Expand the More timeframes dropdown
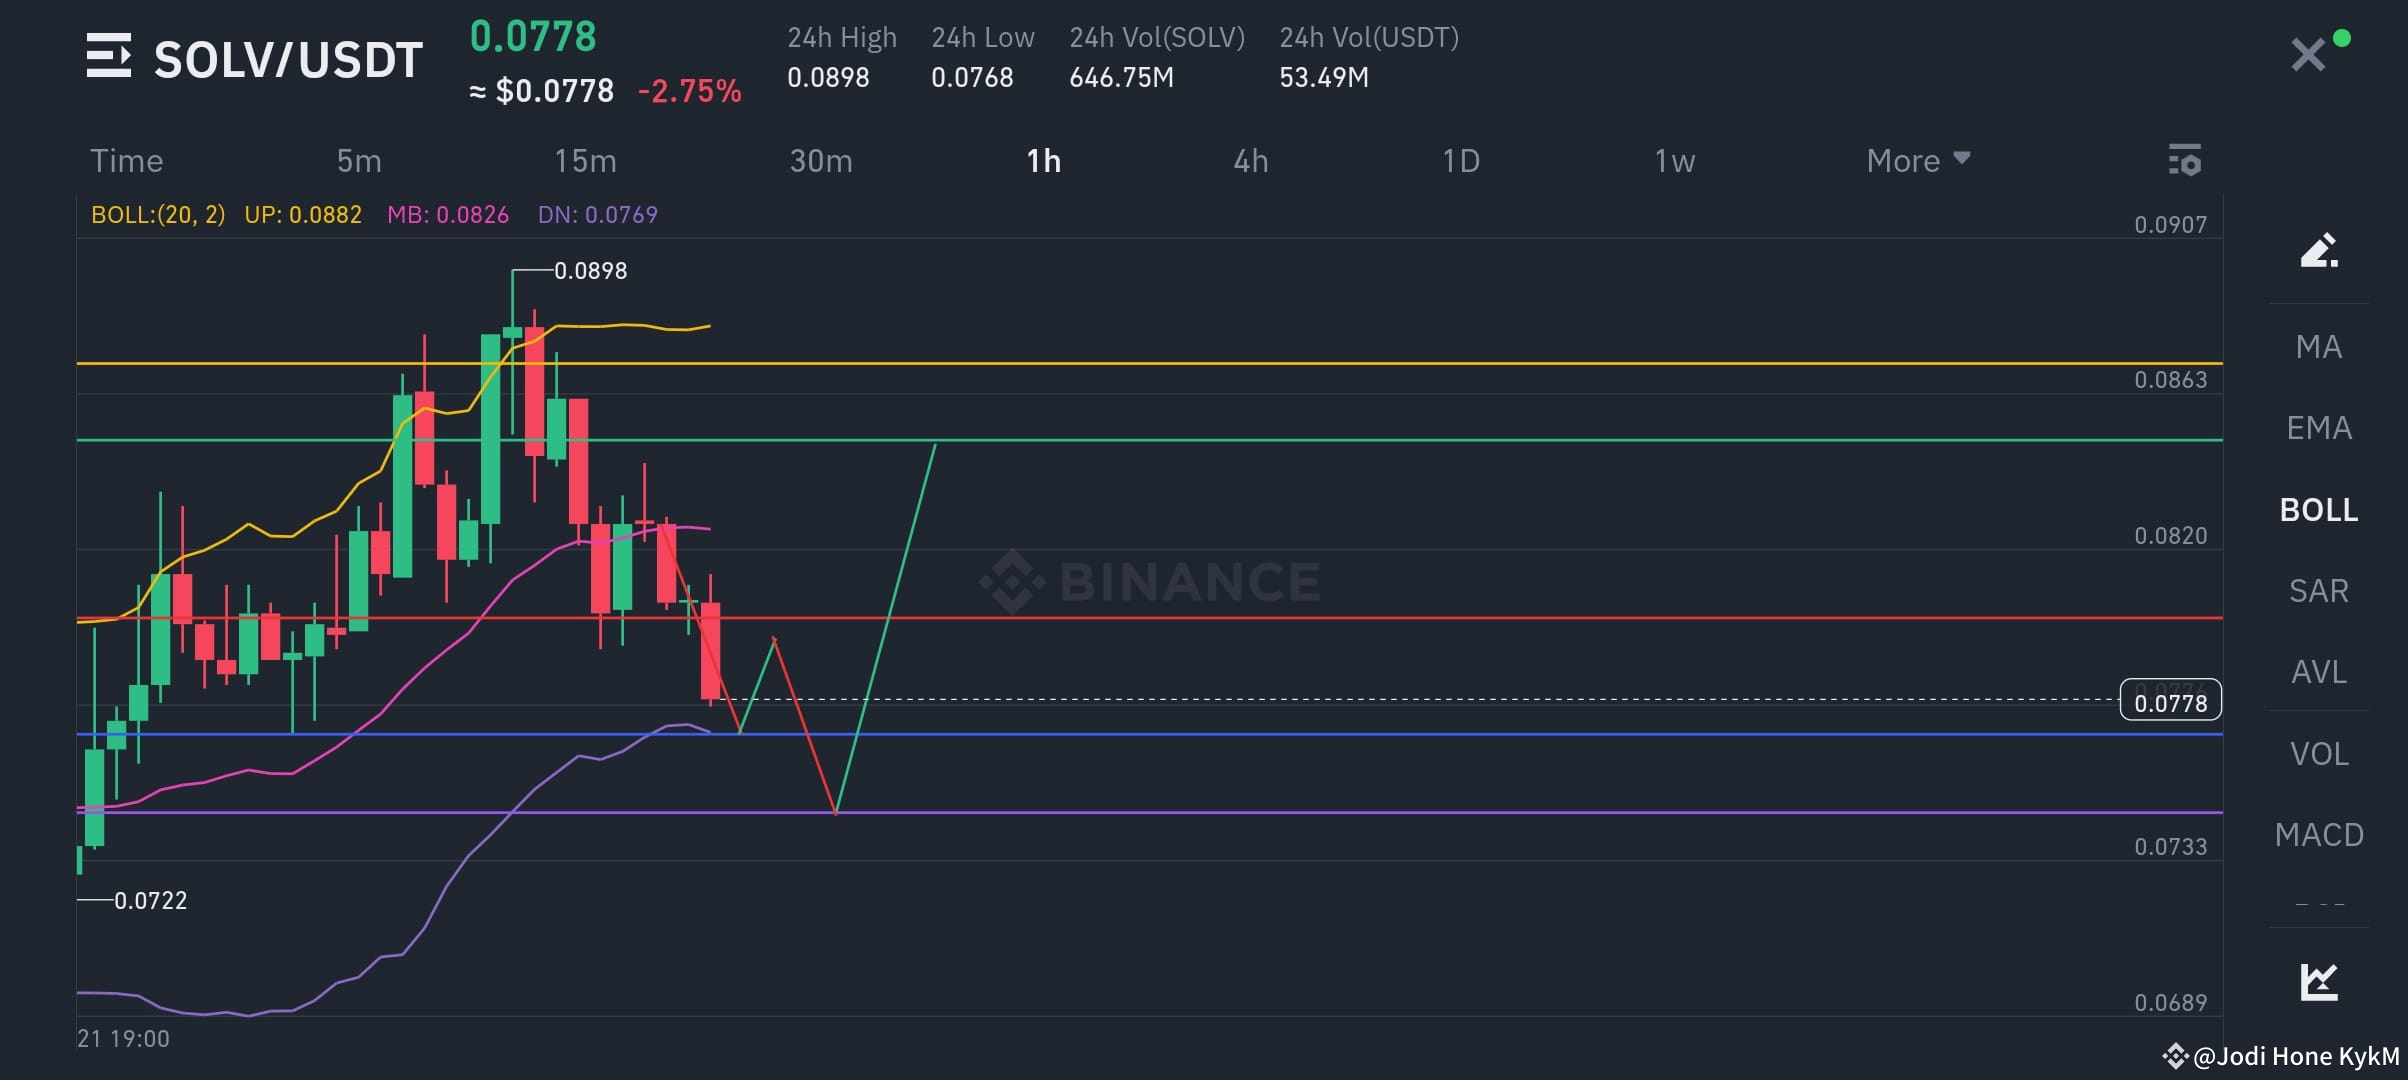Viewport: 2408px width, 1080px height. click(x=1918, y=160)
